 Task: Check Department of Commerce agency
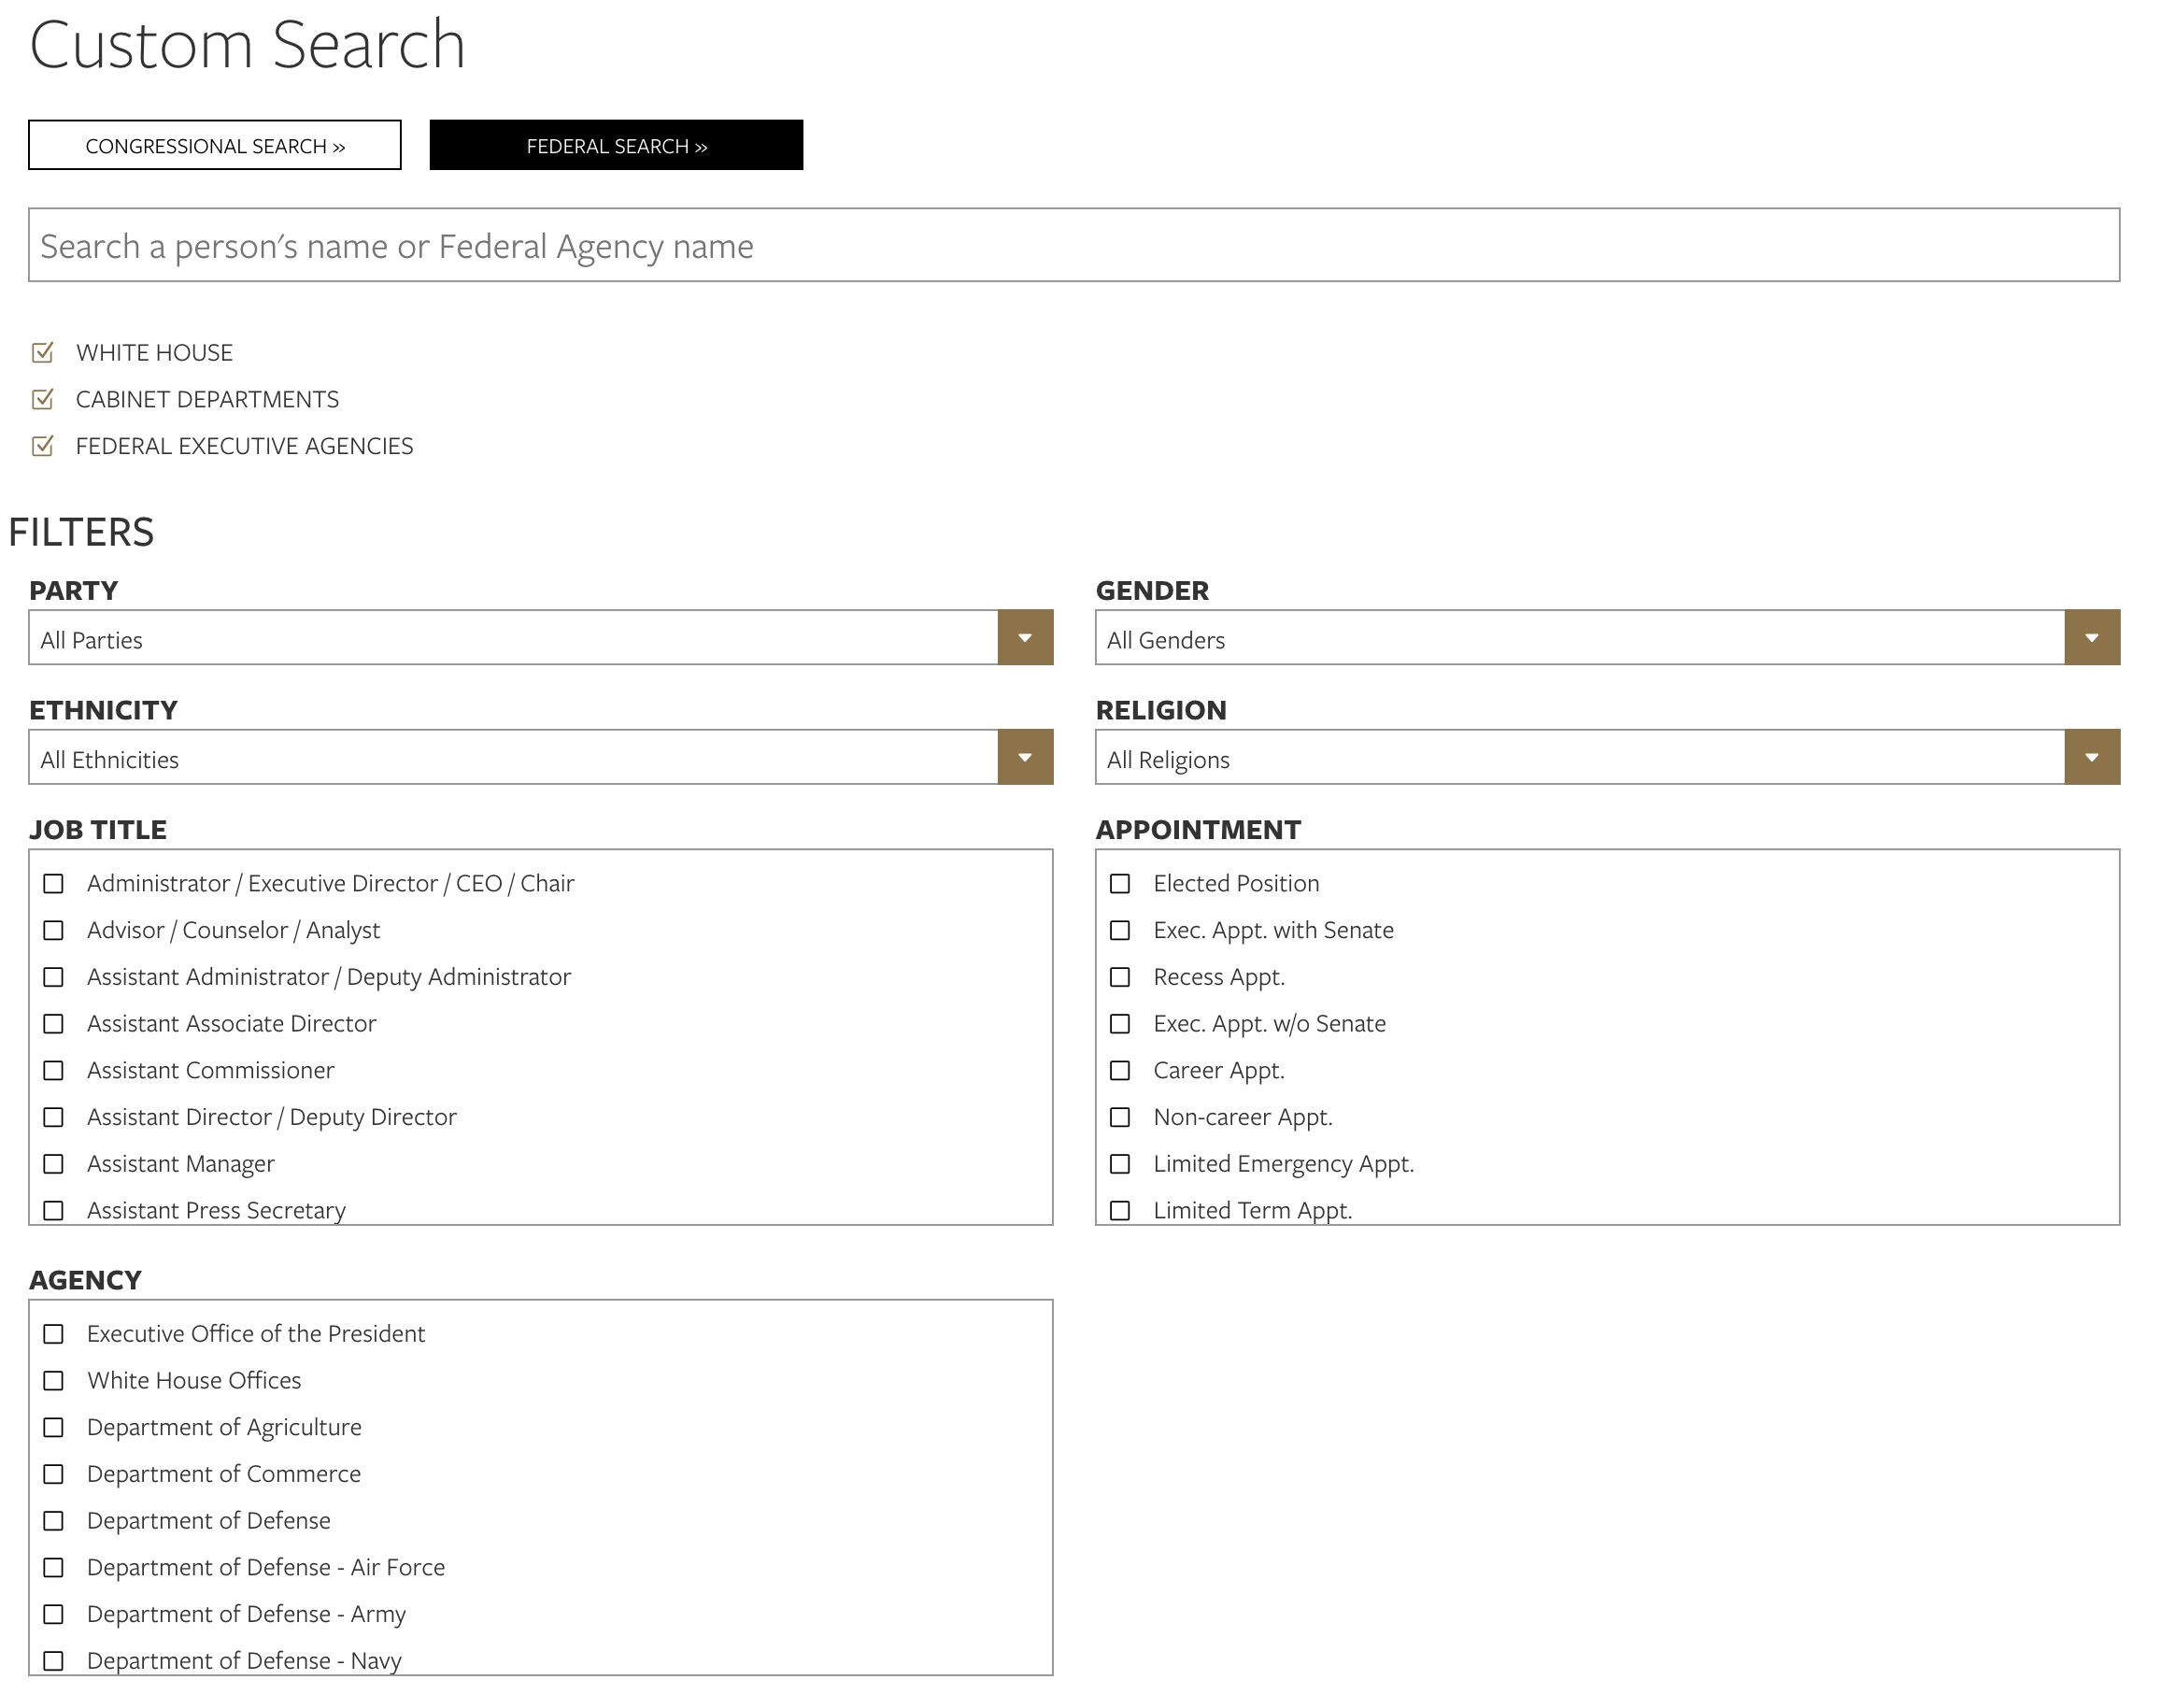click(x=54, y=1474)
